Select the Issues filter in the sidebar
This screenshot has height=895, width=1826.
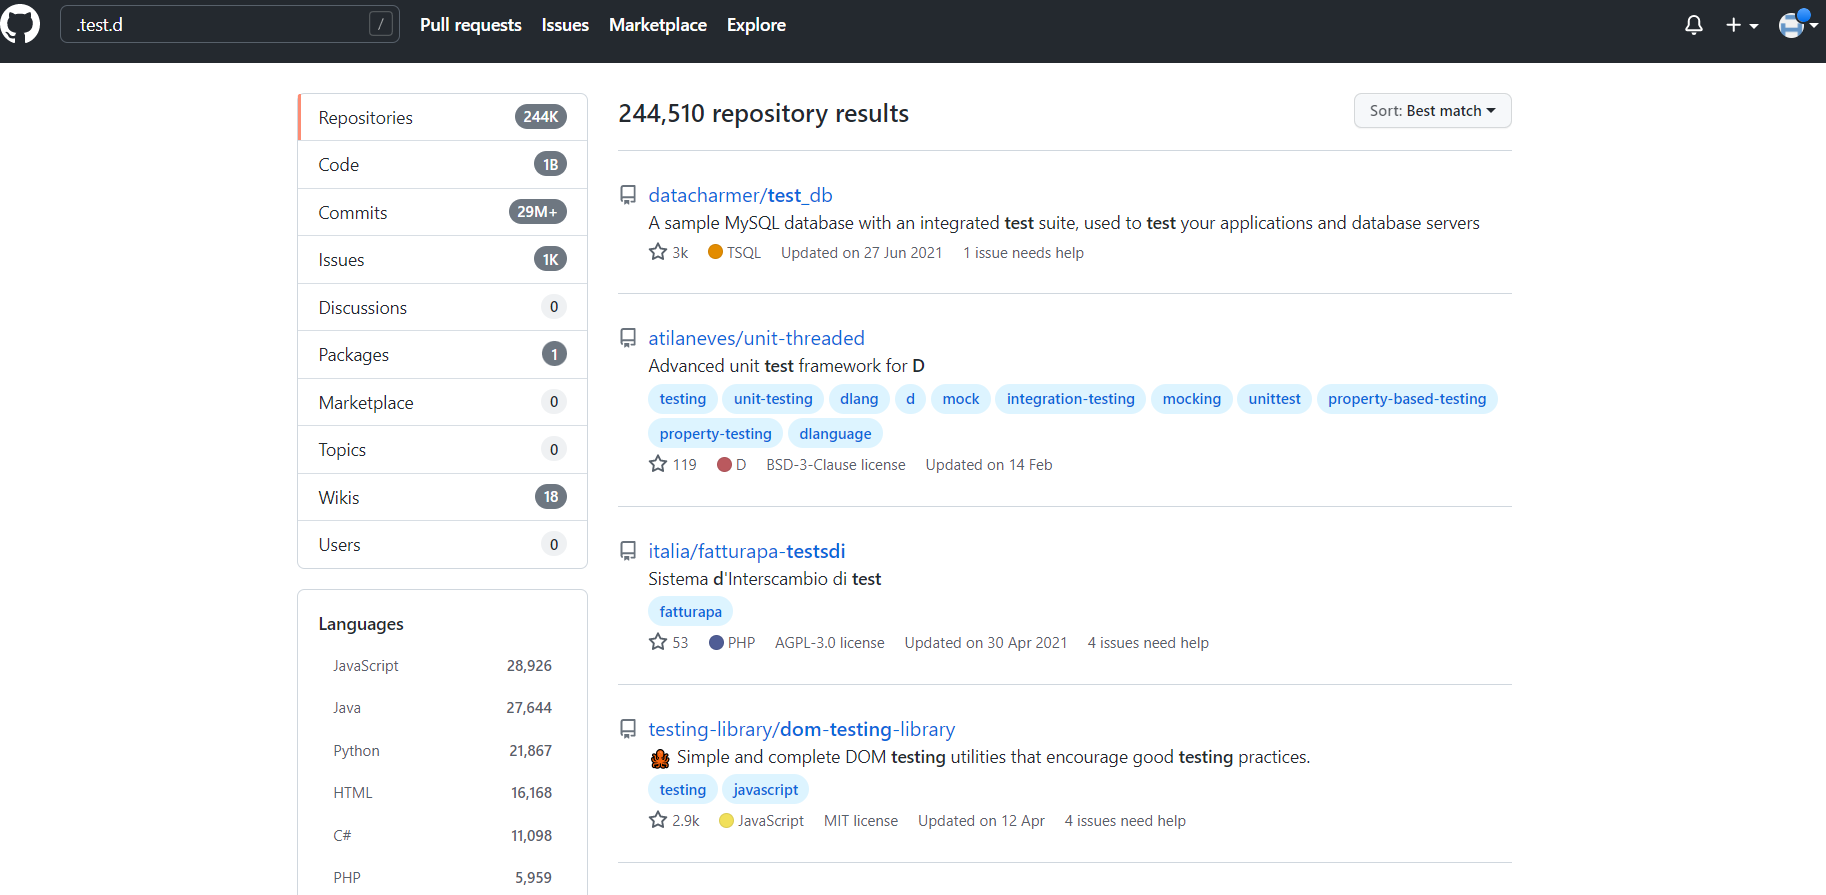(442, 260)
